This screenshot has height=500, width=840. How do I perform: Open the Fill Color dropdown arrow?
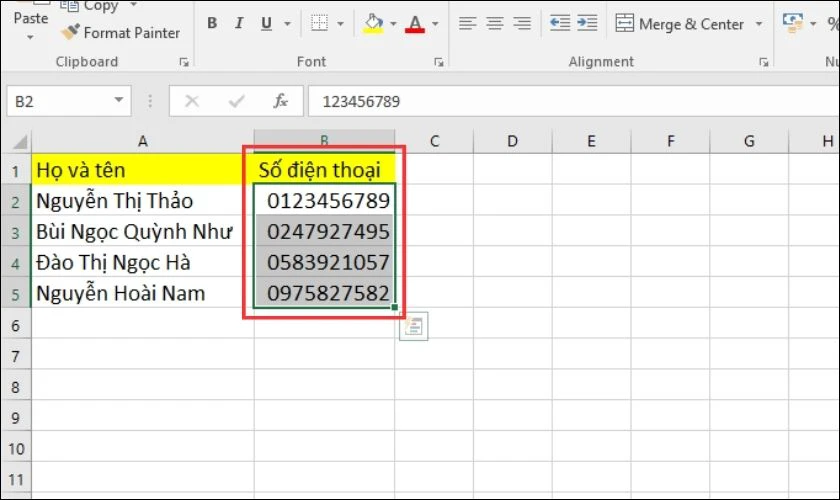pyautogui.click(x=393, y=24)
